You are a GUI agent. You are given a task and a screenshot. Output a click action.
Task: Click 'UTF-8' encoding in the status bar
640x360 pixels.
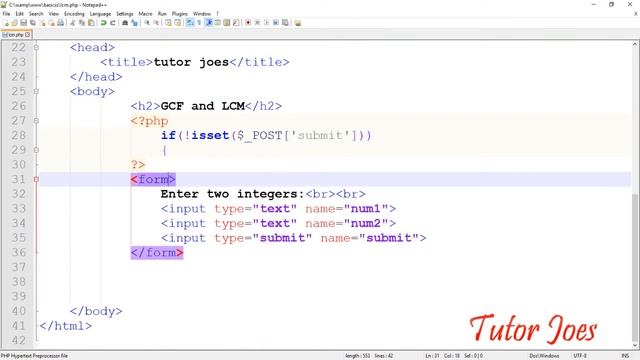click(x=580, y=356)
